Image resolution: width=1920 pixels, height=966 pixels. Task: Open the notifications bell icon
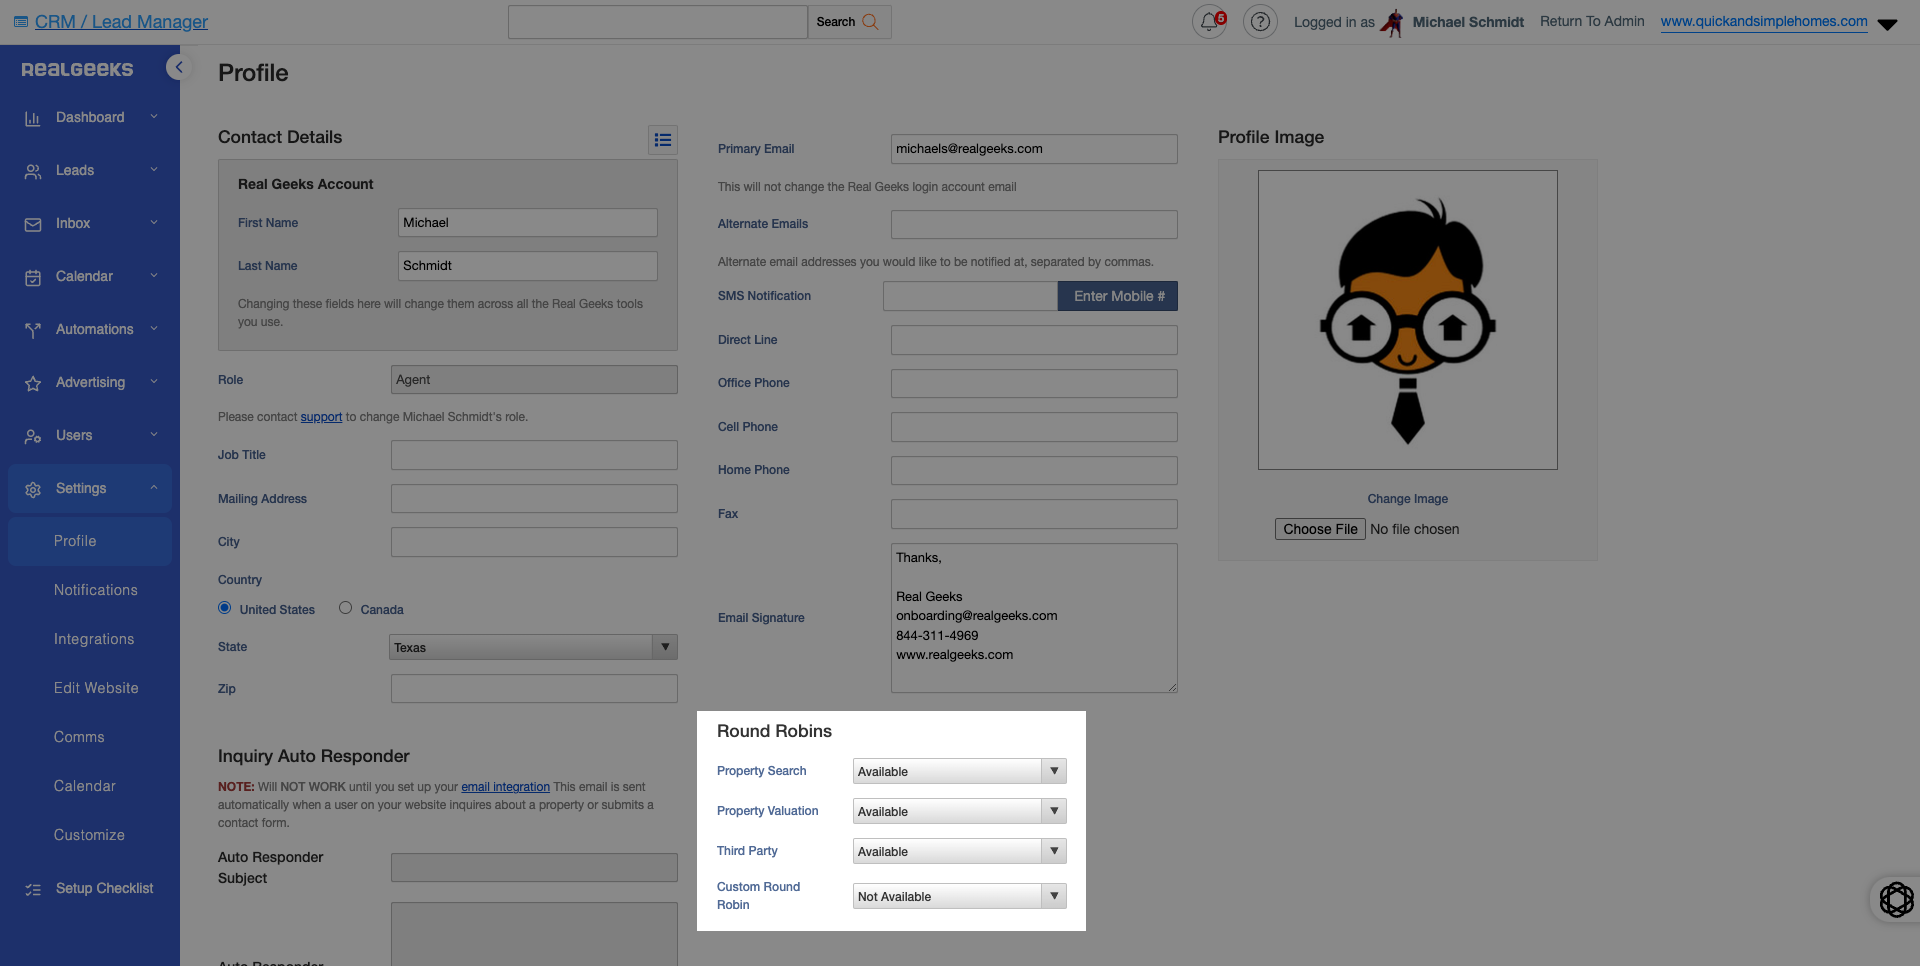point(1209,21)
